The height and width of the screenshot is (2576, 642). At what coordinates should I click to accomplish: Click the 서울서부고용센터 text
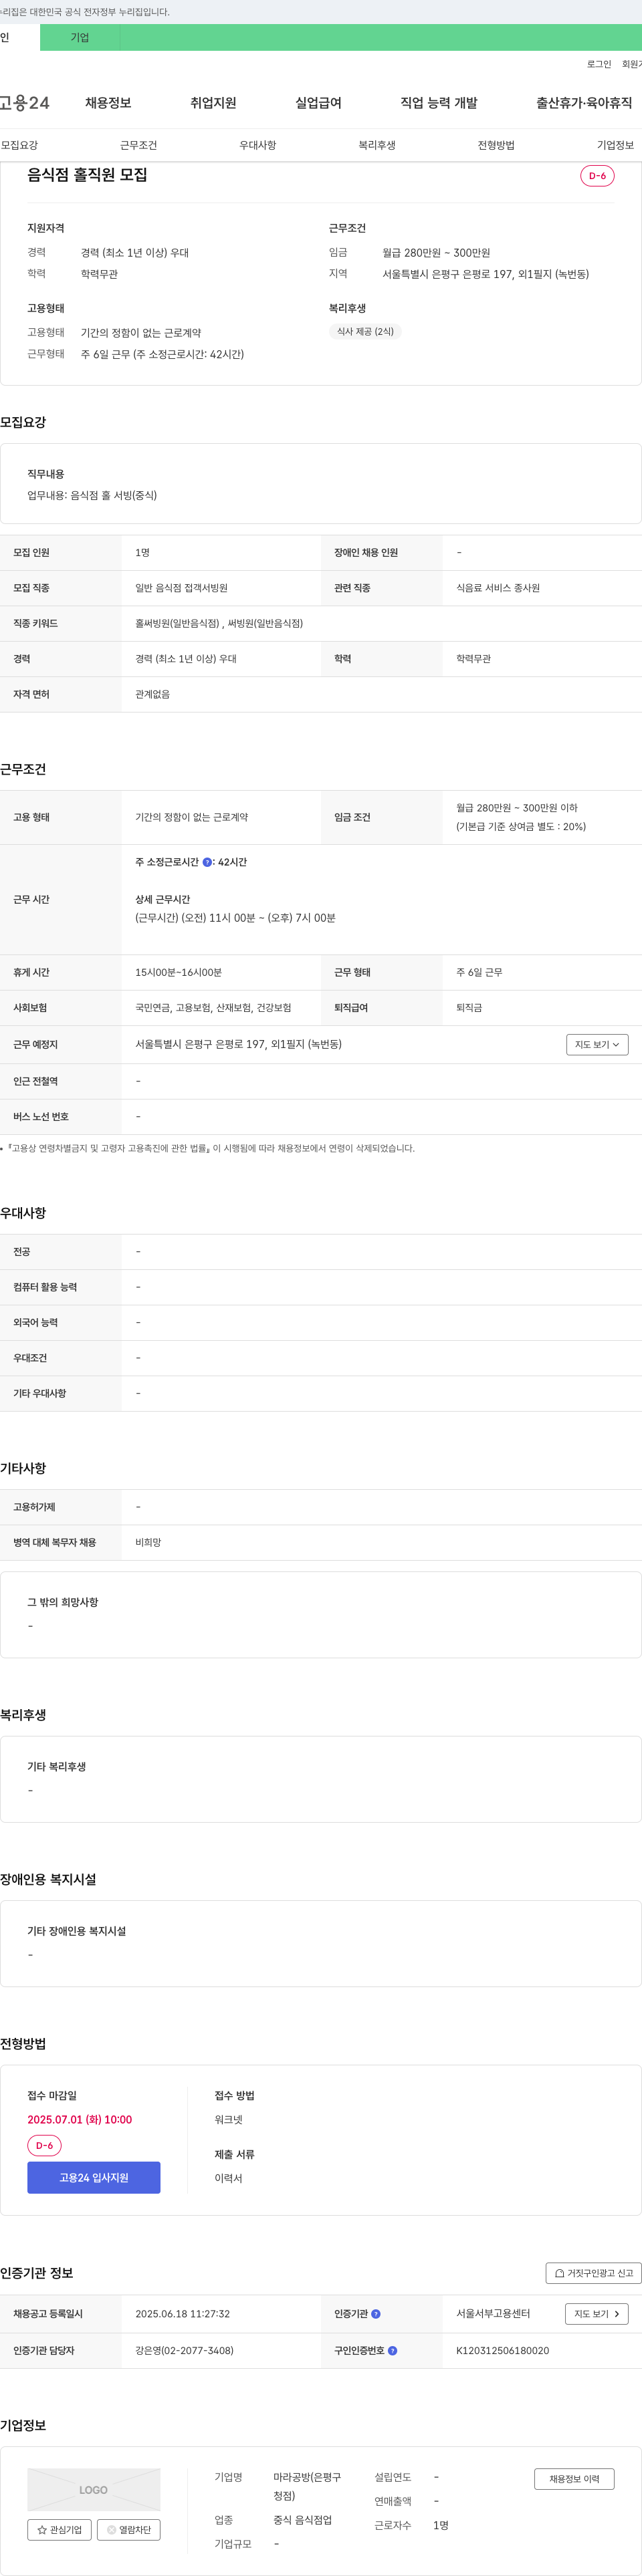(x=493, y=2313)
